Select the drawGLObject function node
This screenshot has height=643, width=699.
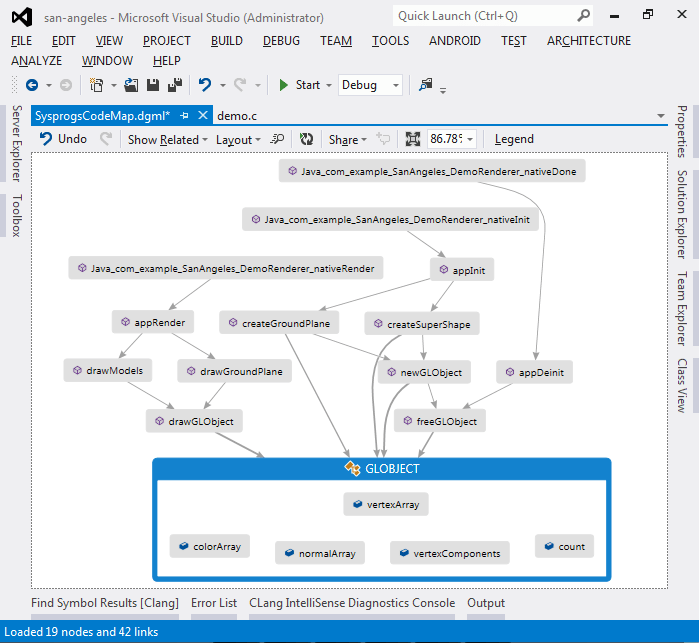(x=194, y=421)
